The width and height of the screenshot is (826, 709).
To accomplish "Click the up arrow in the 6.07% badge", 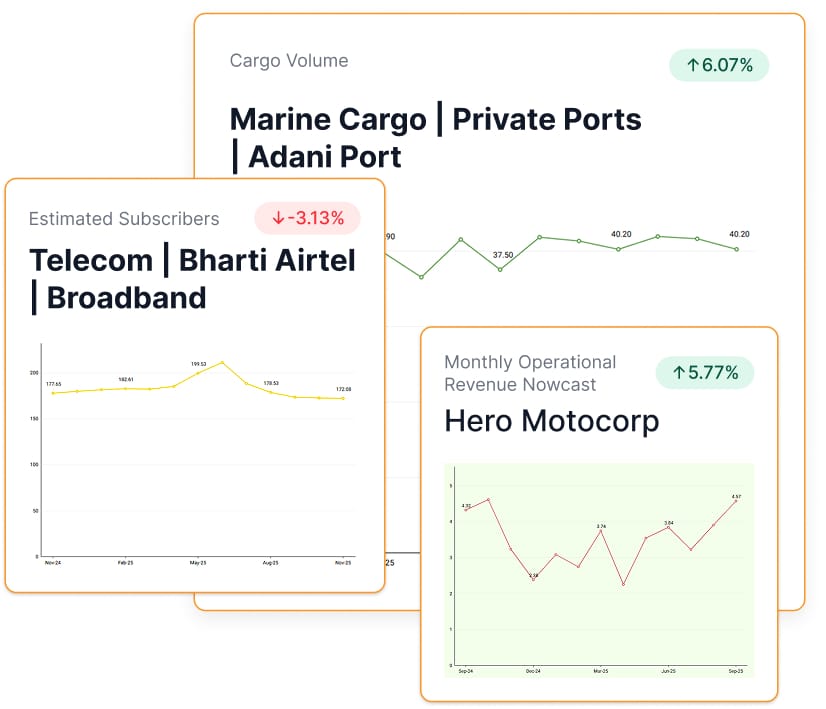I will 692,66.
